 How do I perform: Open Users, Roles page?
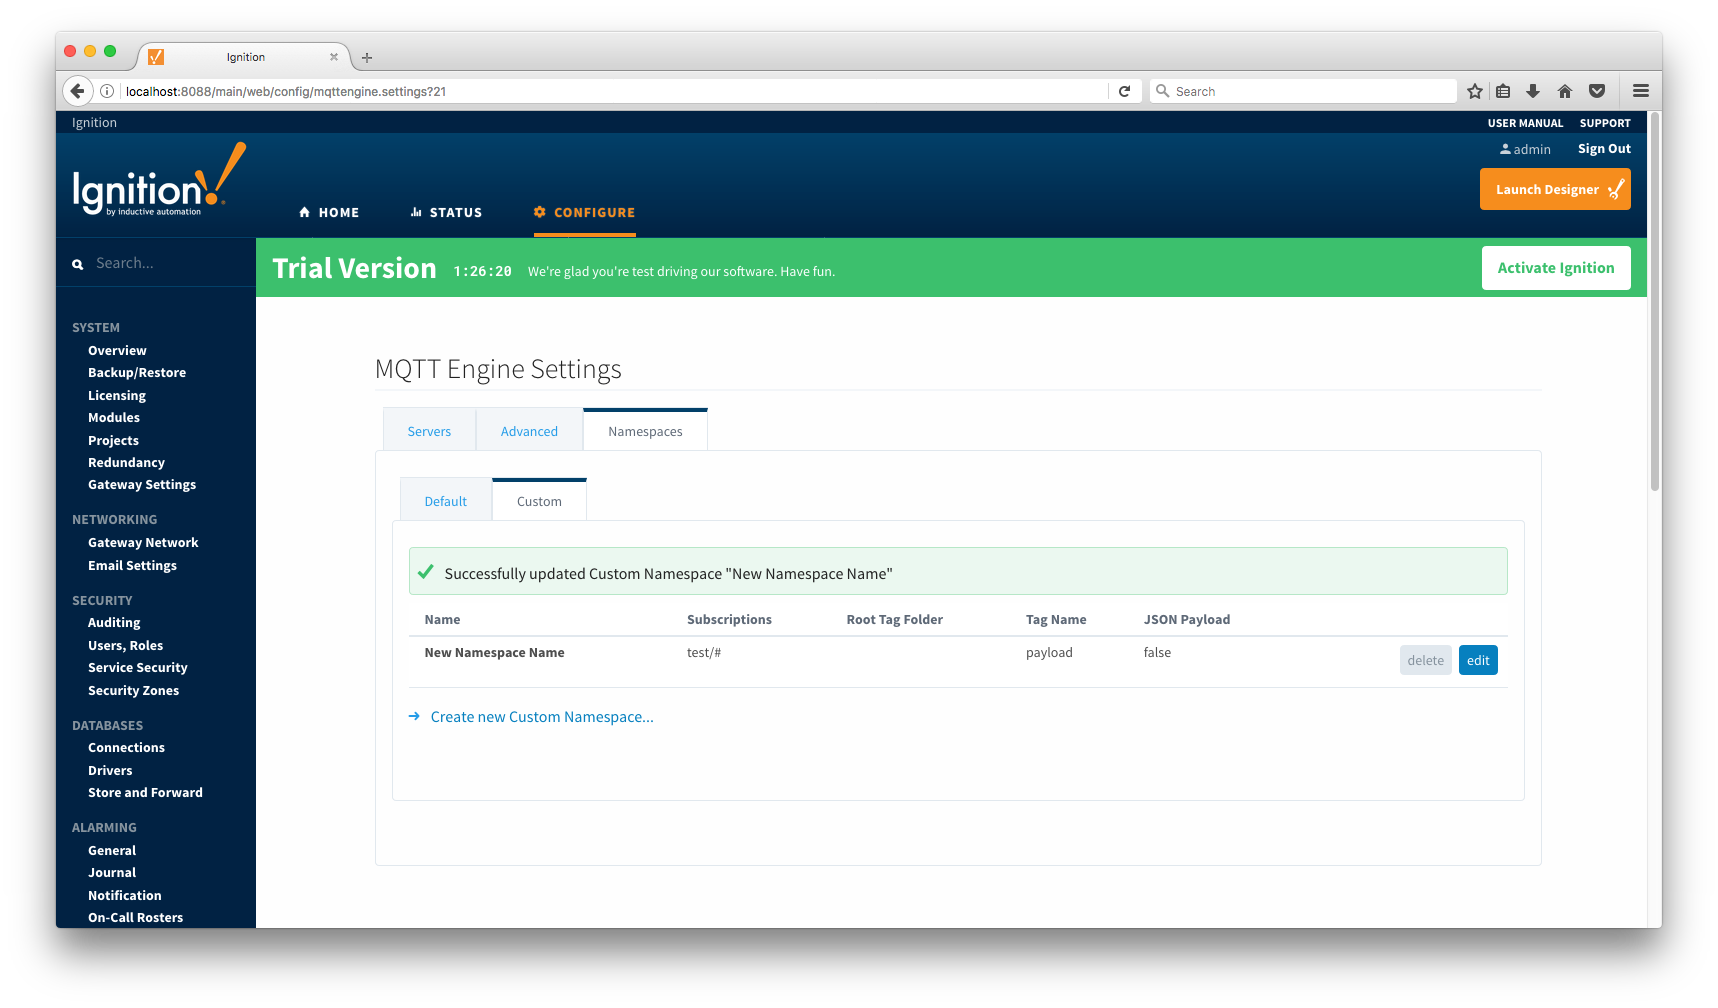click(x=125, y=646)
